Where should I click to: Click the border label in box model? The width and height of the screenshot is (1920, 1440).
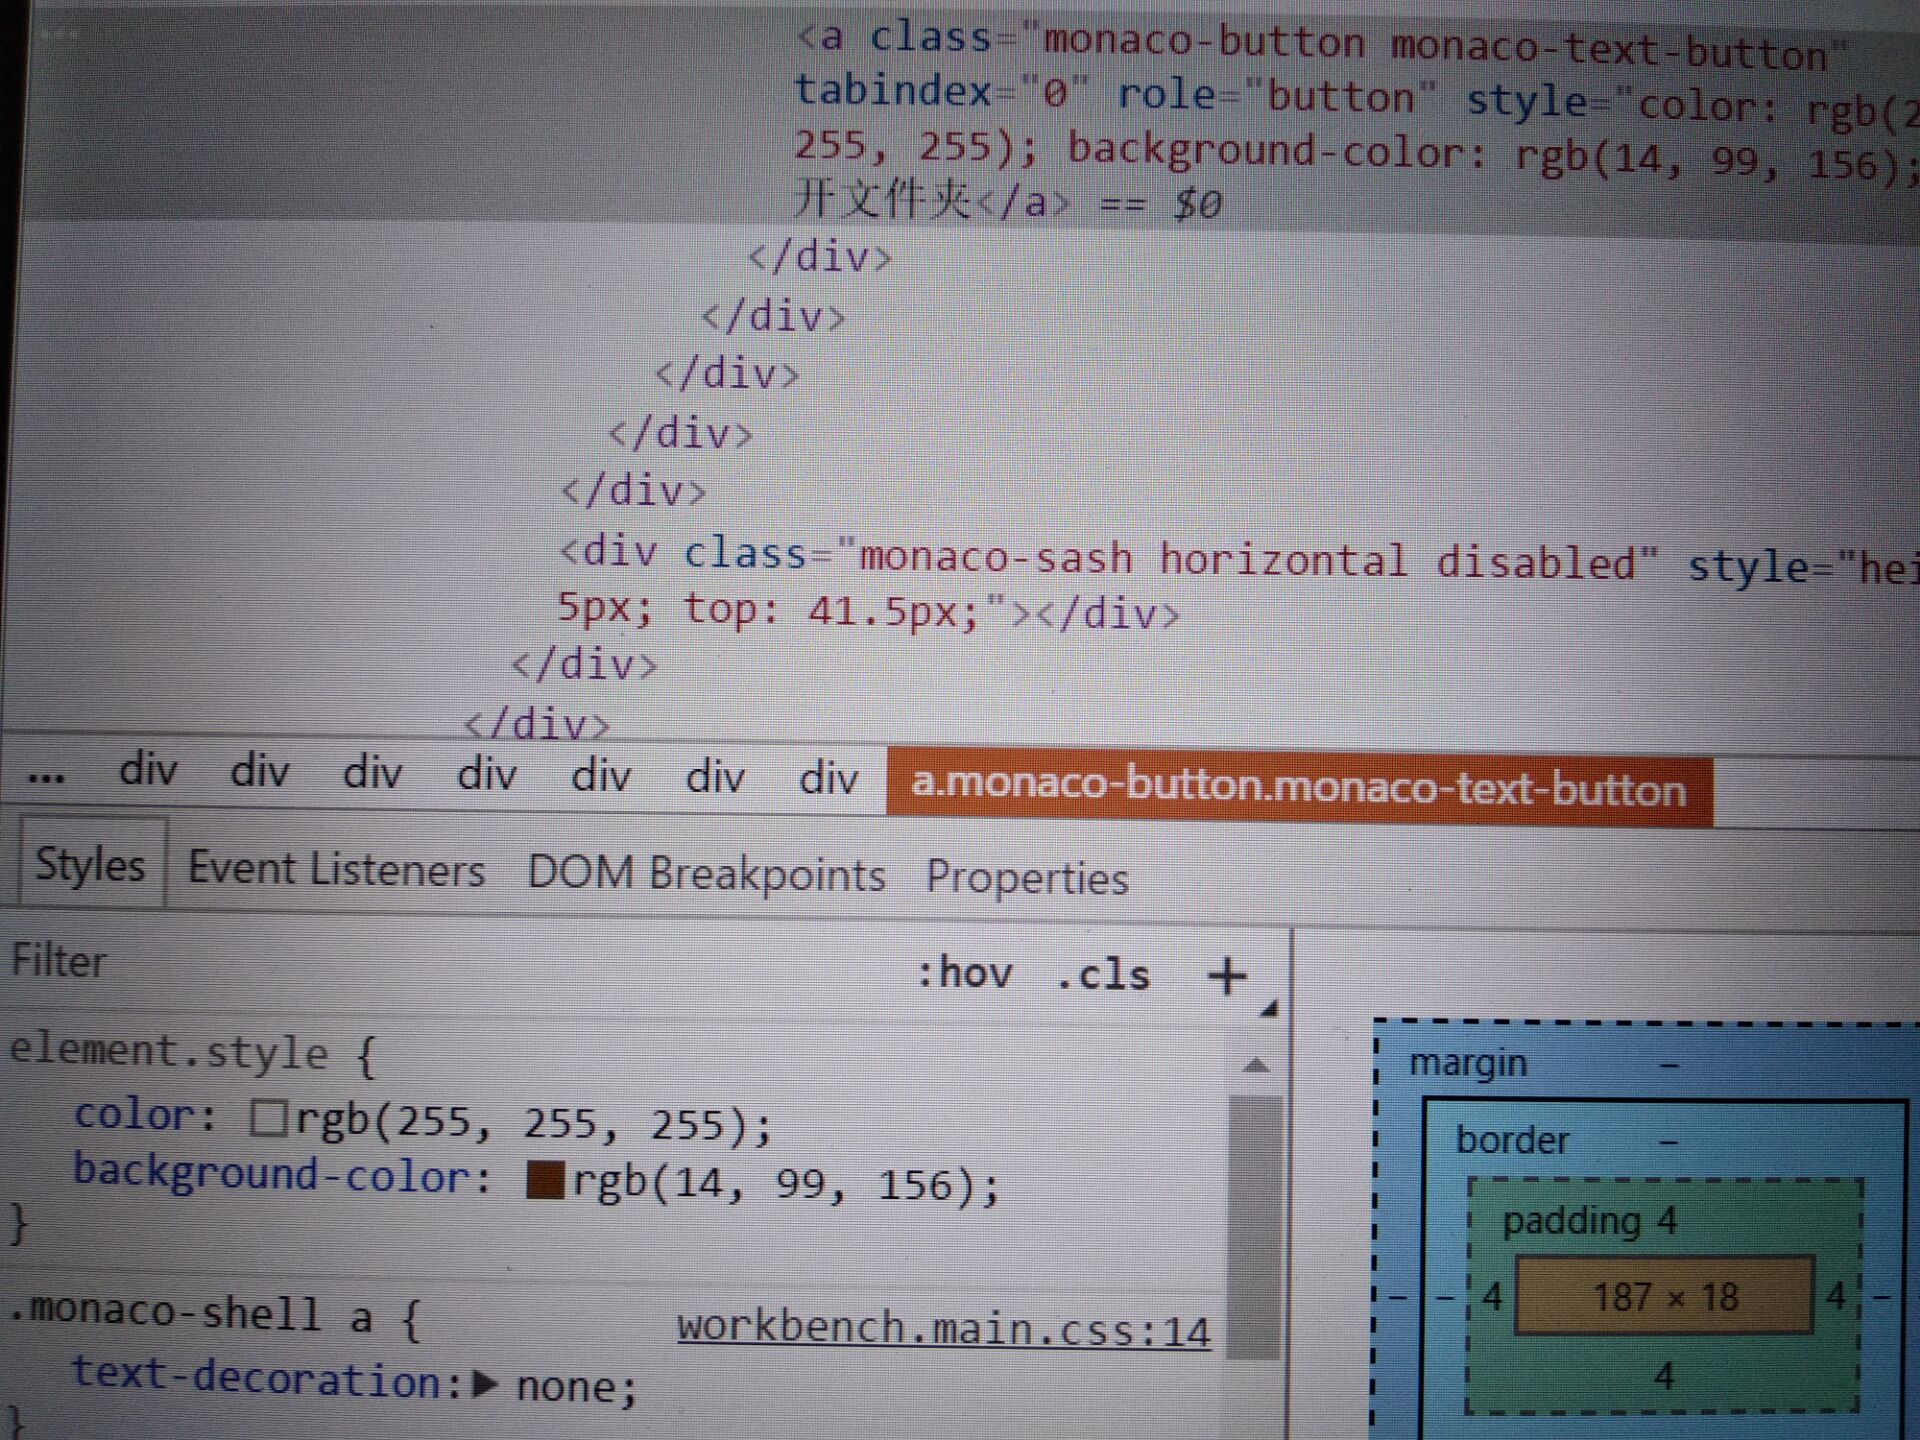coord(1512,1141)
